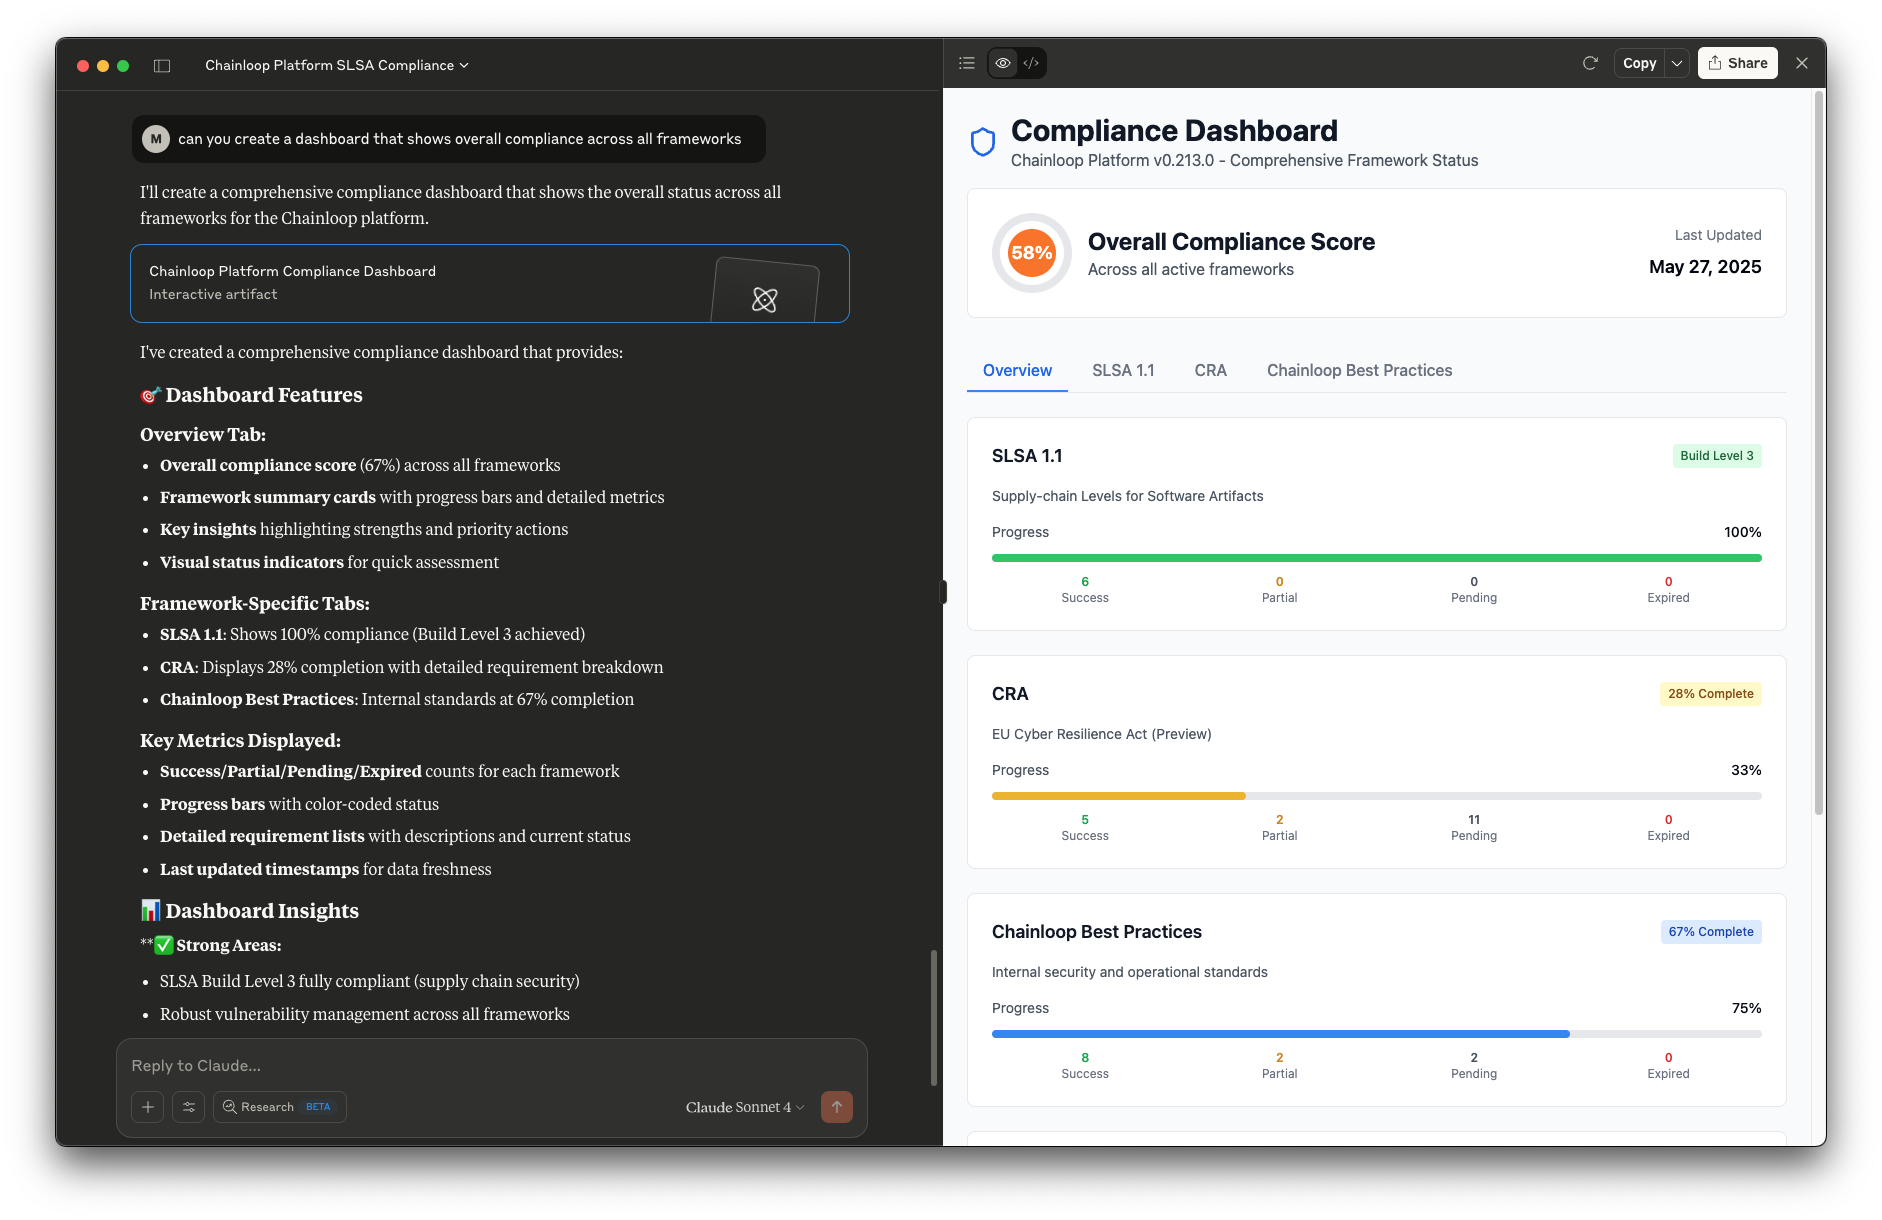Click the 58% overall score ring
The height and width of the screenshot is (1220, 1882).
[x=1031, y=253]
